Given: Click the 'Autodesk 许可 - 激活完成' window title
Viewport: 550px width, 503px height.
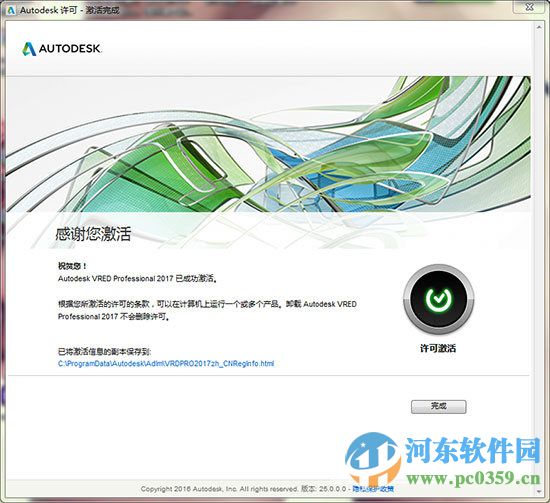Looking at the screenshot, I should point(69,10).
